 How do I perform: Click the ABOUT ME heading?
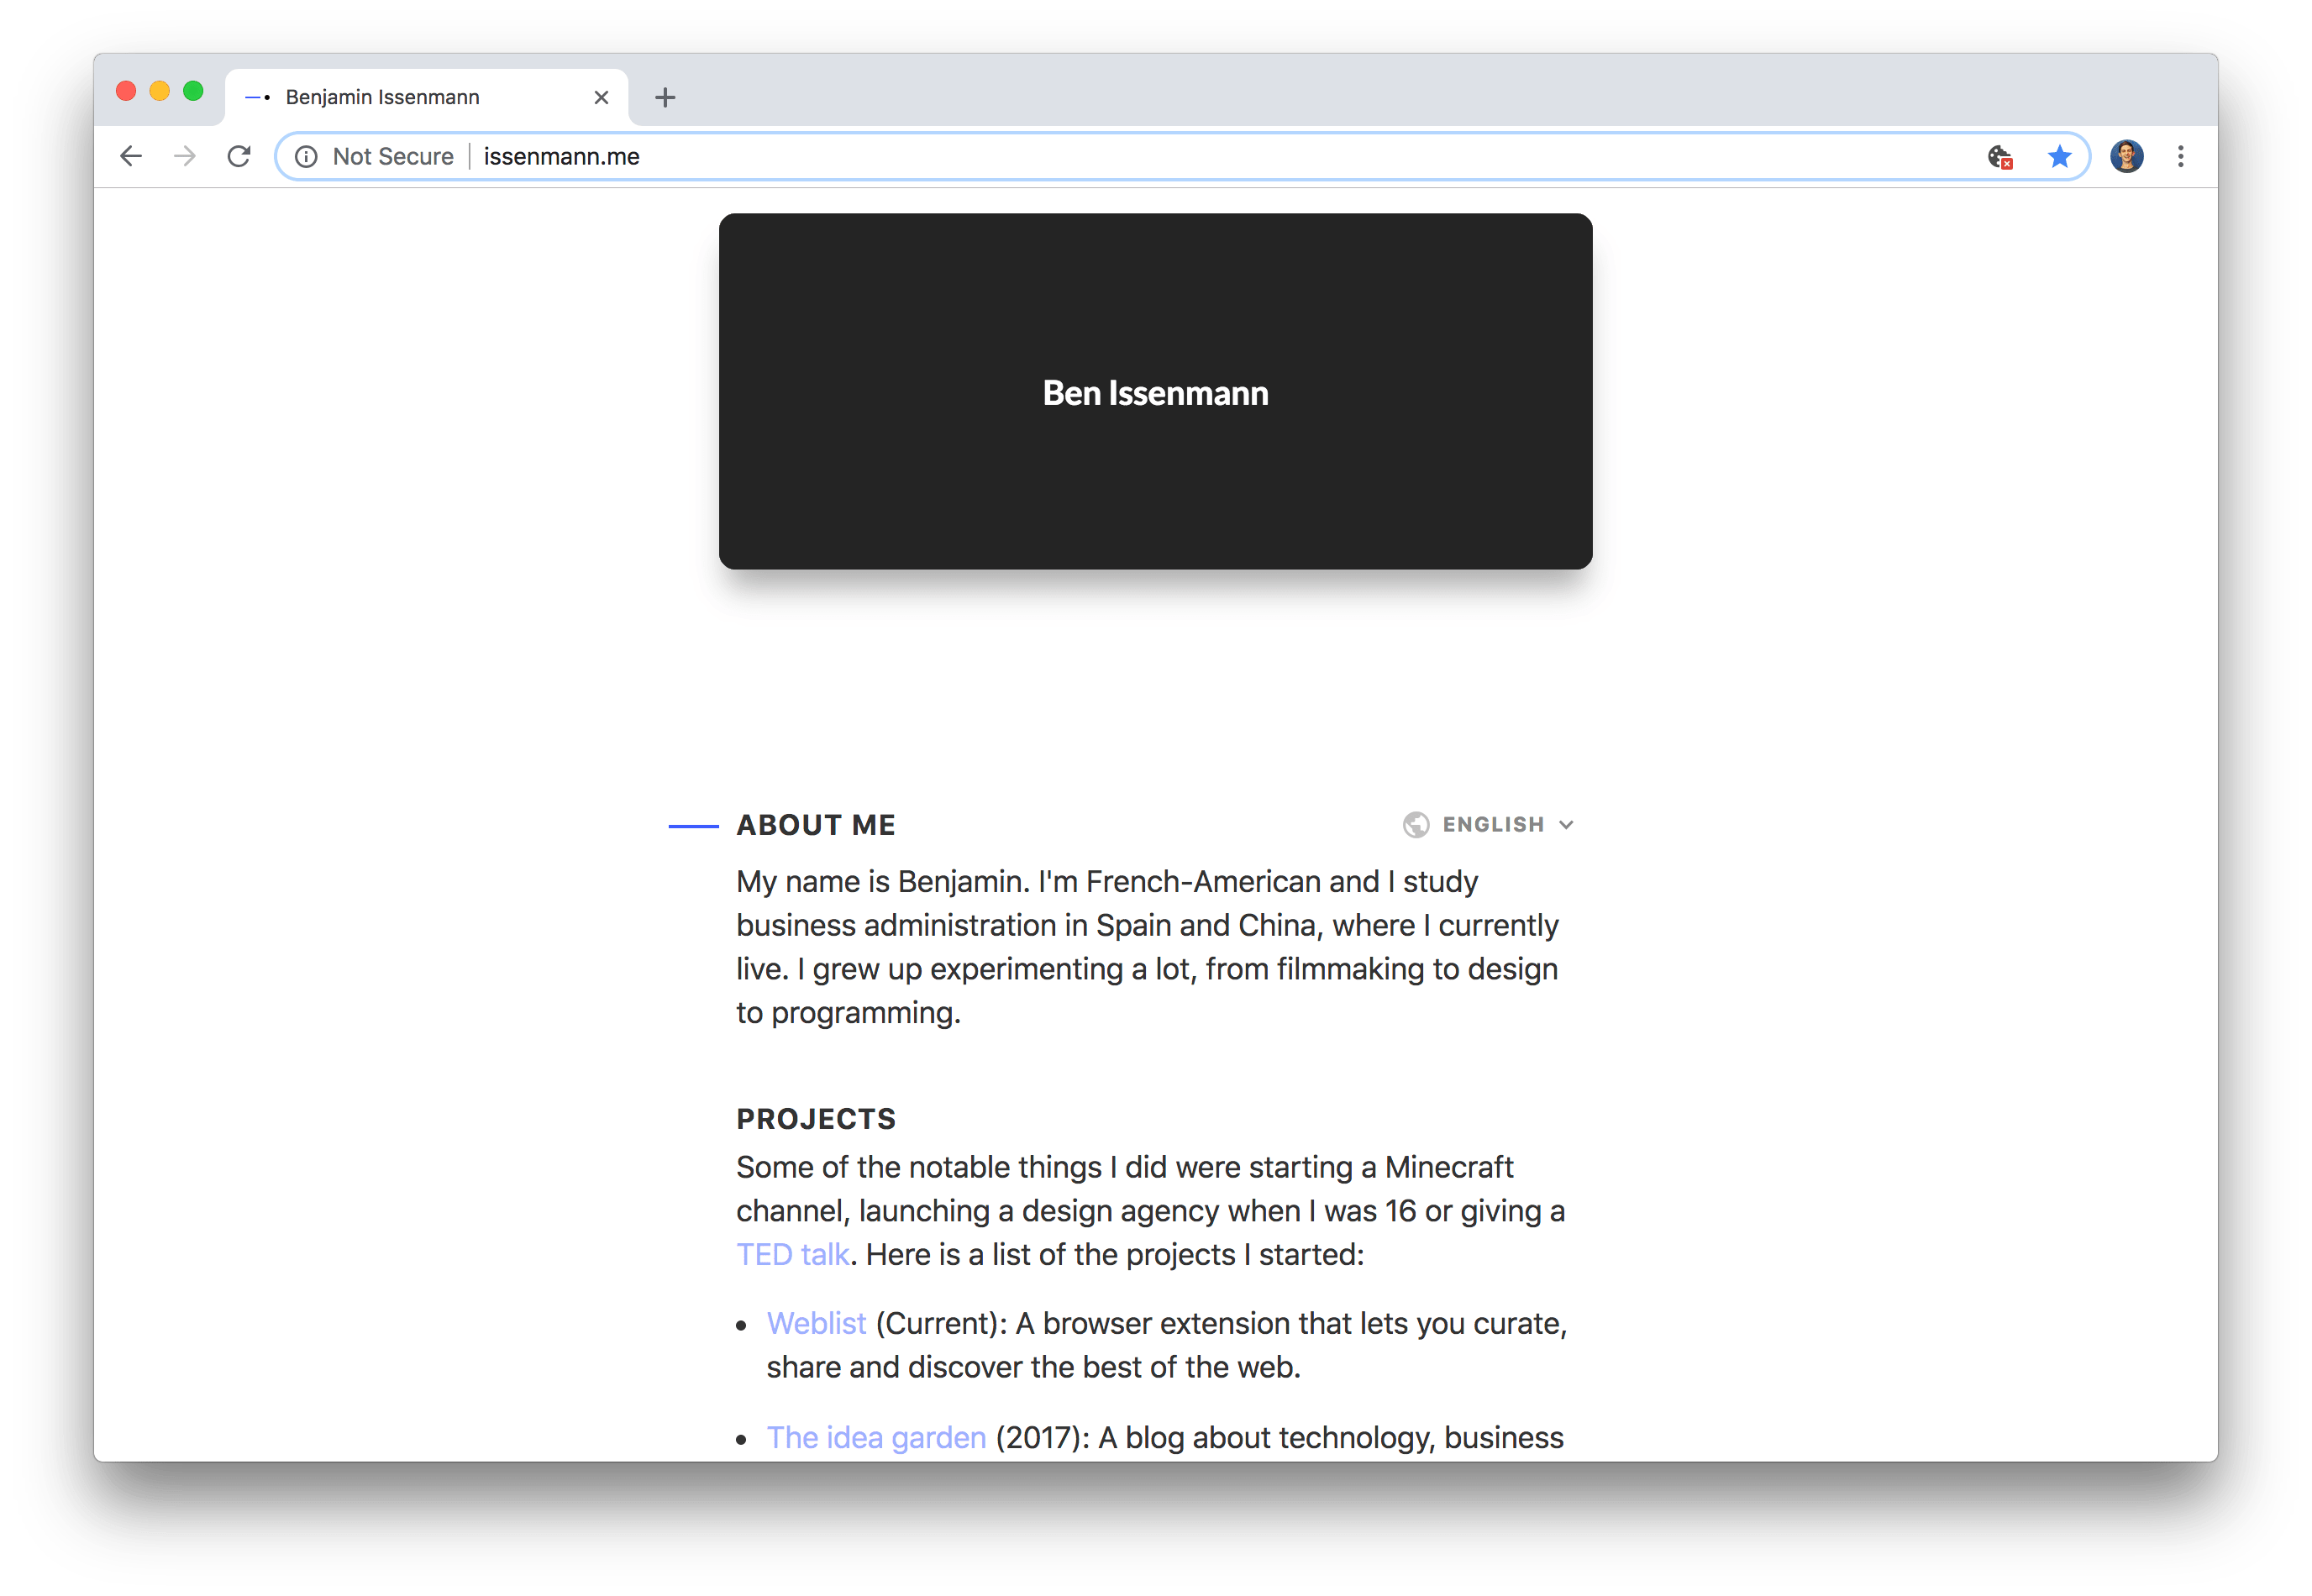click(x=816, y=825)
